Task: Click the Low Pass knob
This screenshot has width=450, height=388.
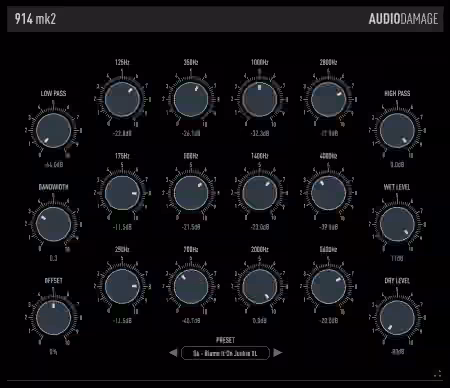Action: pos(53,130)
